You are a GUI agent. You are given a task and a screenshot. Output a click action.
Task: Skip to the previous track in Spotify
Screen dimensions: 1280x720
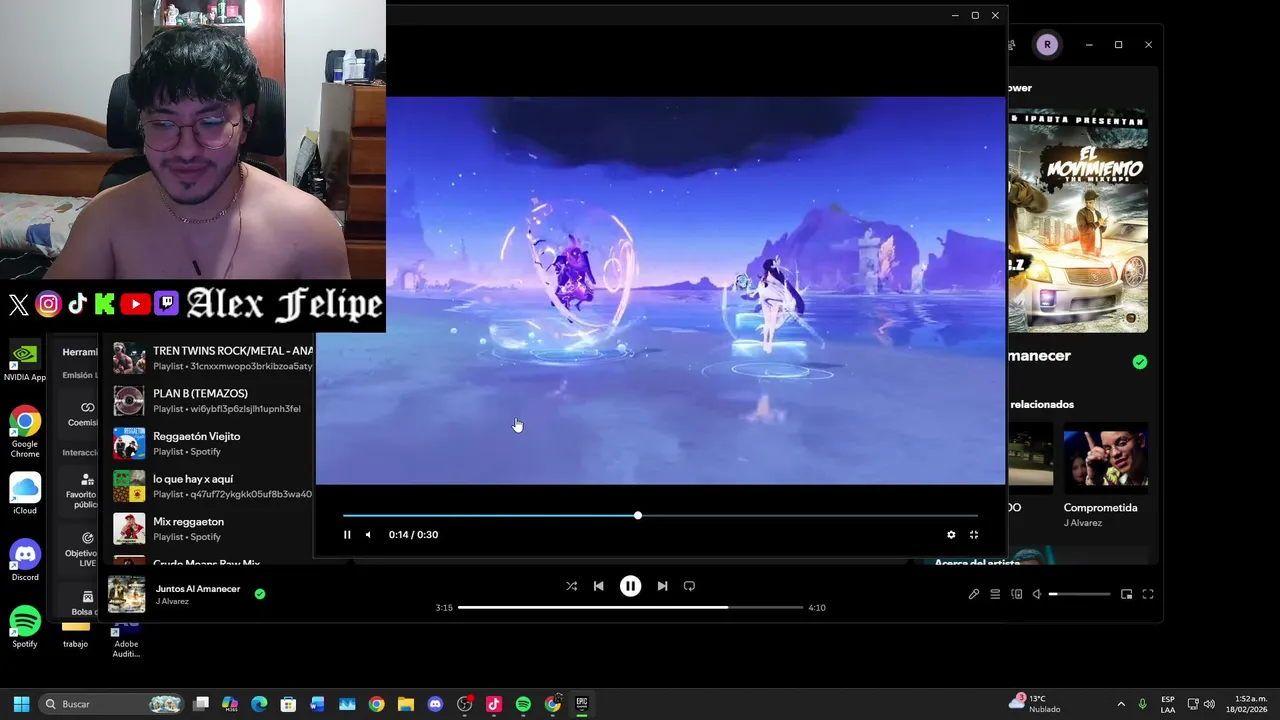[598, 586]
